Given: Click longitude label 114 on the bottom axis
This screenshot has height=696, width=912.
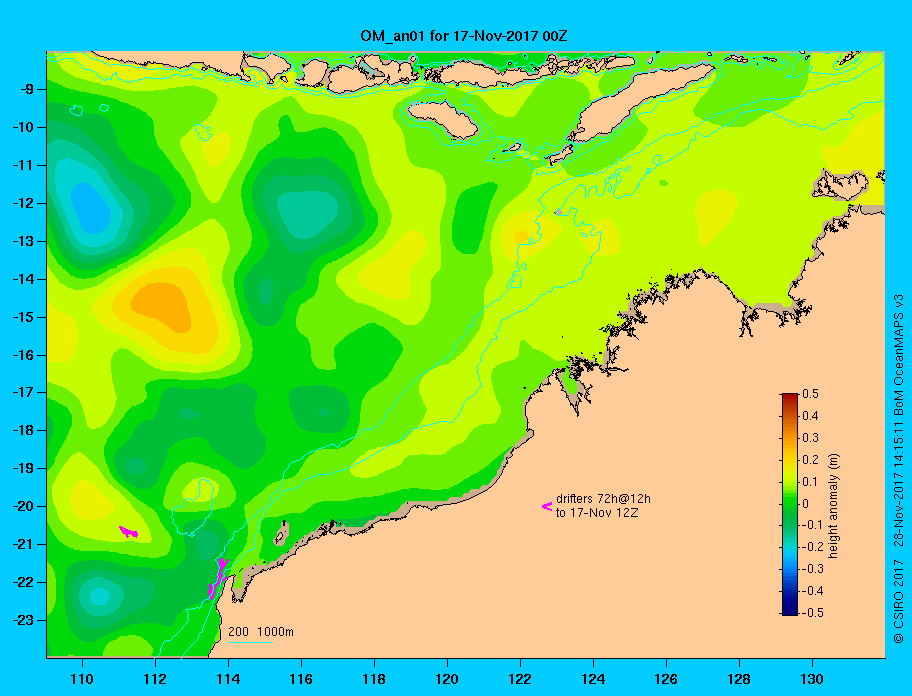Looking at the screenshot, I should point(228,679).
